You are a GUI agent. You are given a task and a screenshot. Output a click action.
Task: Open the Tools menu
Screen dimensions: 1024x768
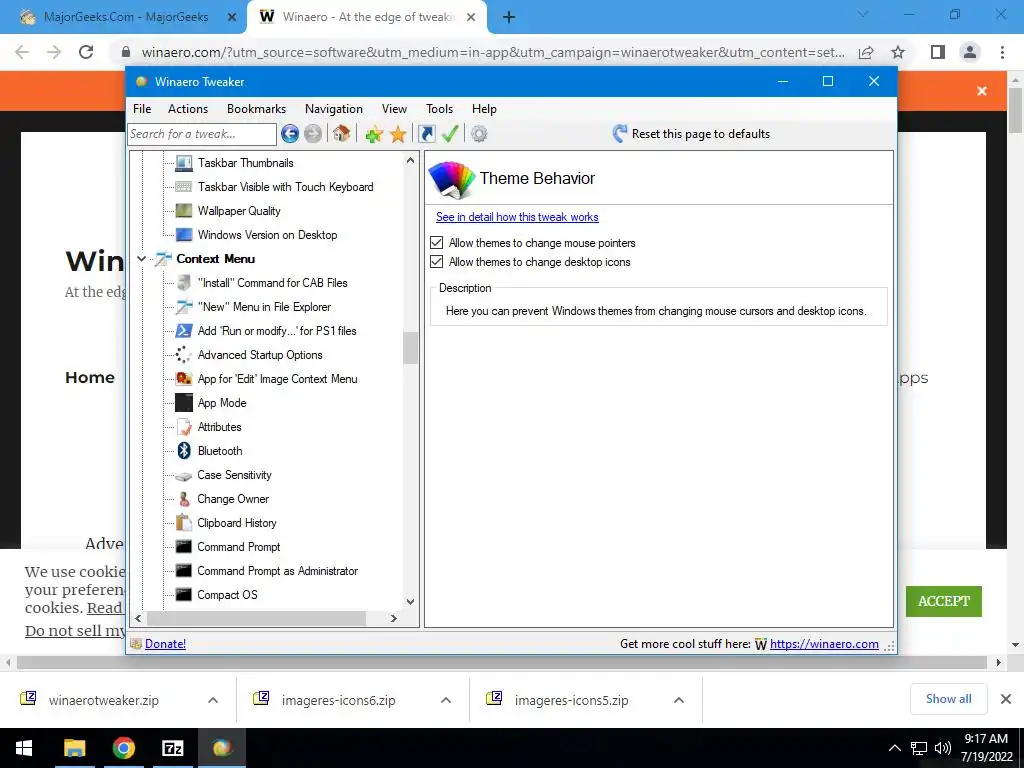click(x=440, y=109)
